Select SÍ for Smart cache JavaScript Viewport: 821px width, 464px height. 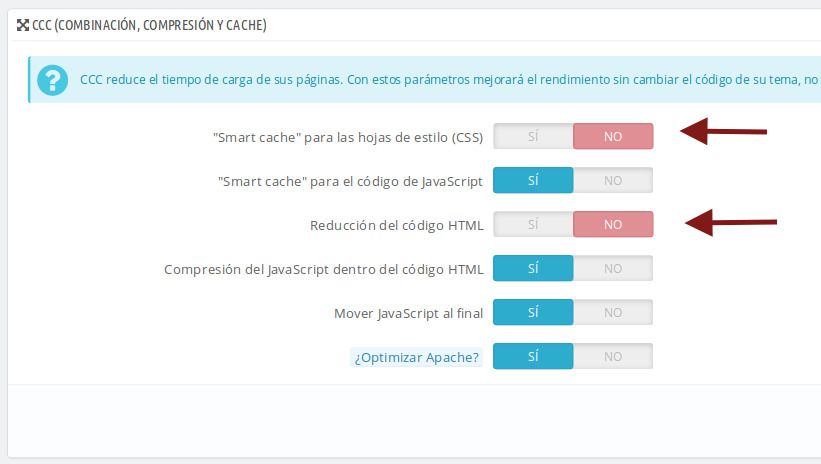pyautogui.click(x=533, y=180)
